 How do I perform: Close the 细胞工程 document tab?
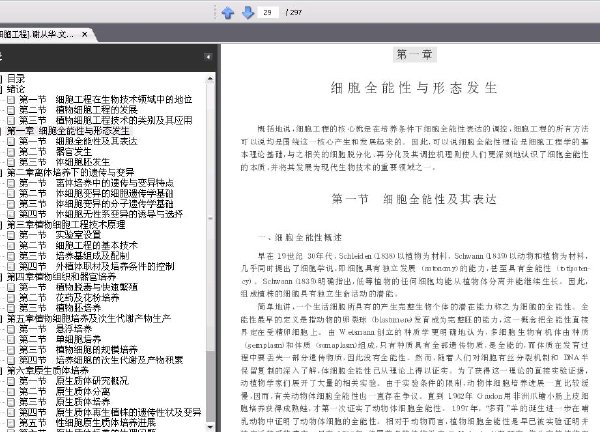pyautogui.click(x=85, y=34)
